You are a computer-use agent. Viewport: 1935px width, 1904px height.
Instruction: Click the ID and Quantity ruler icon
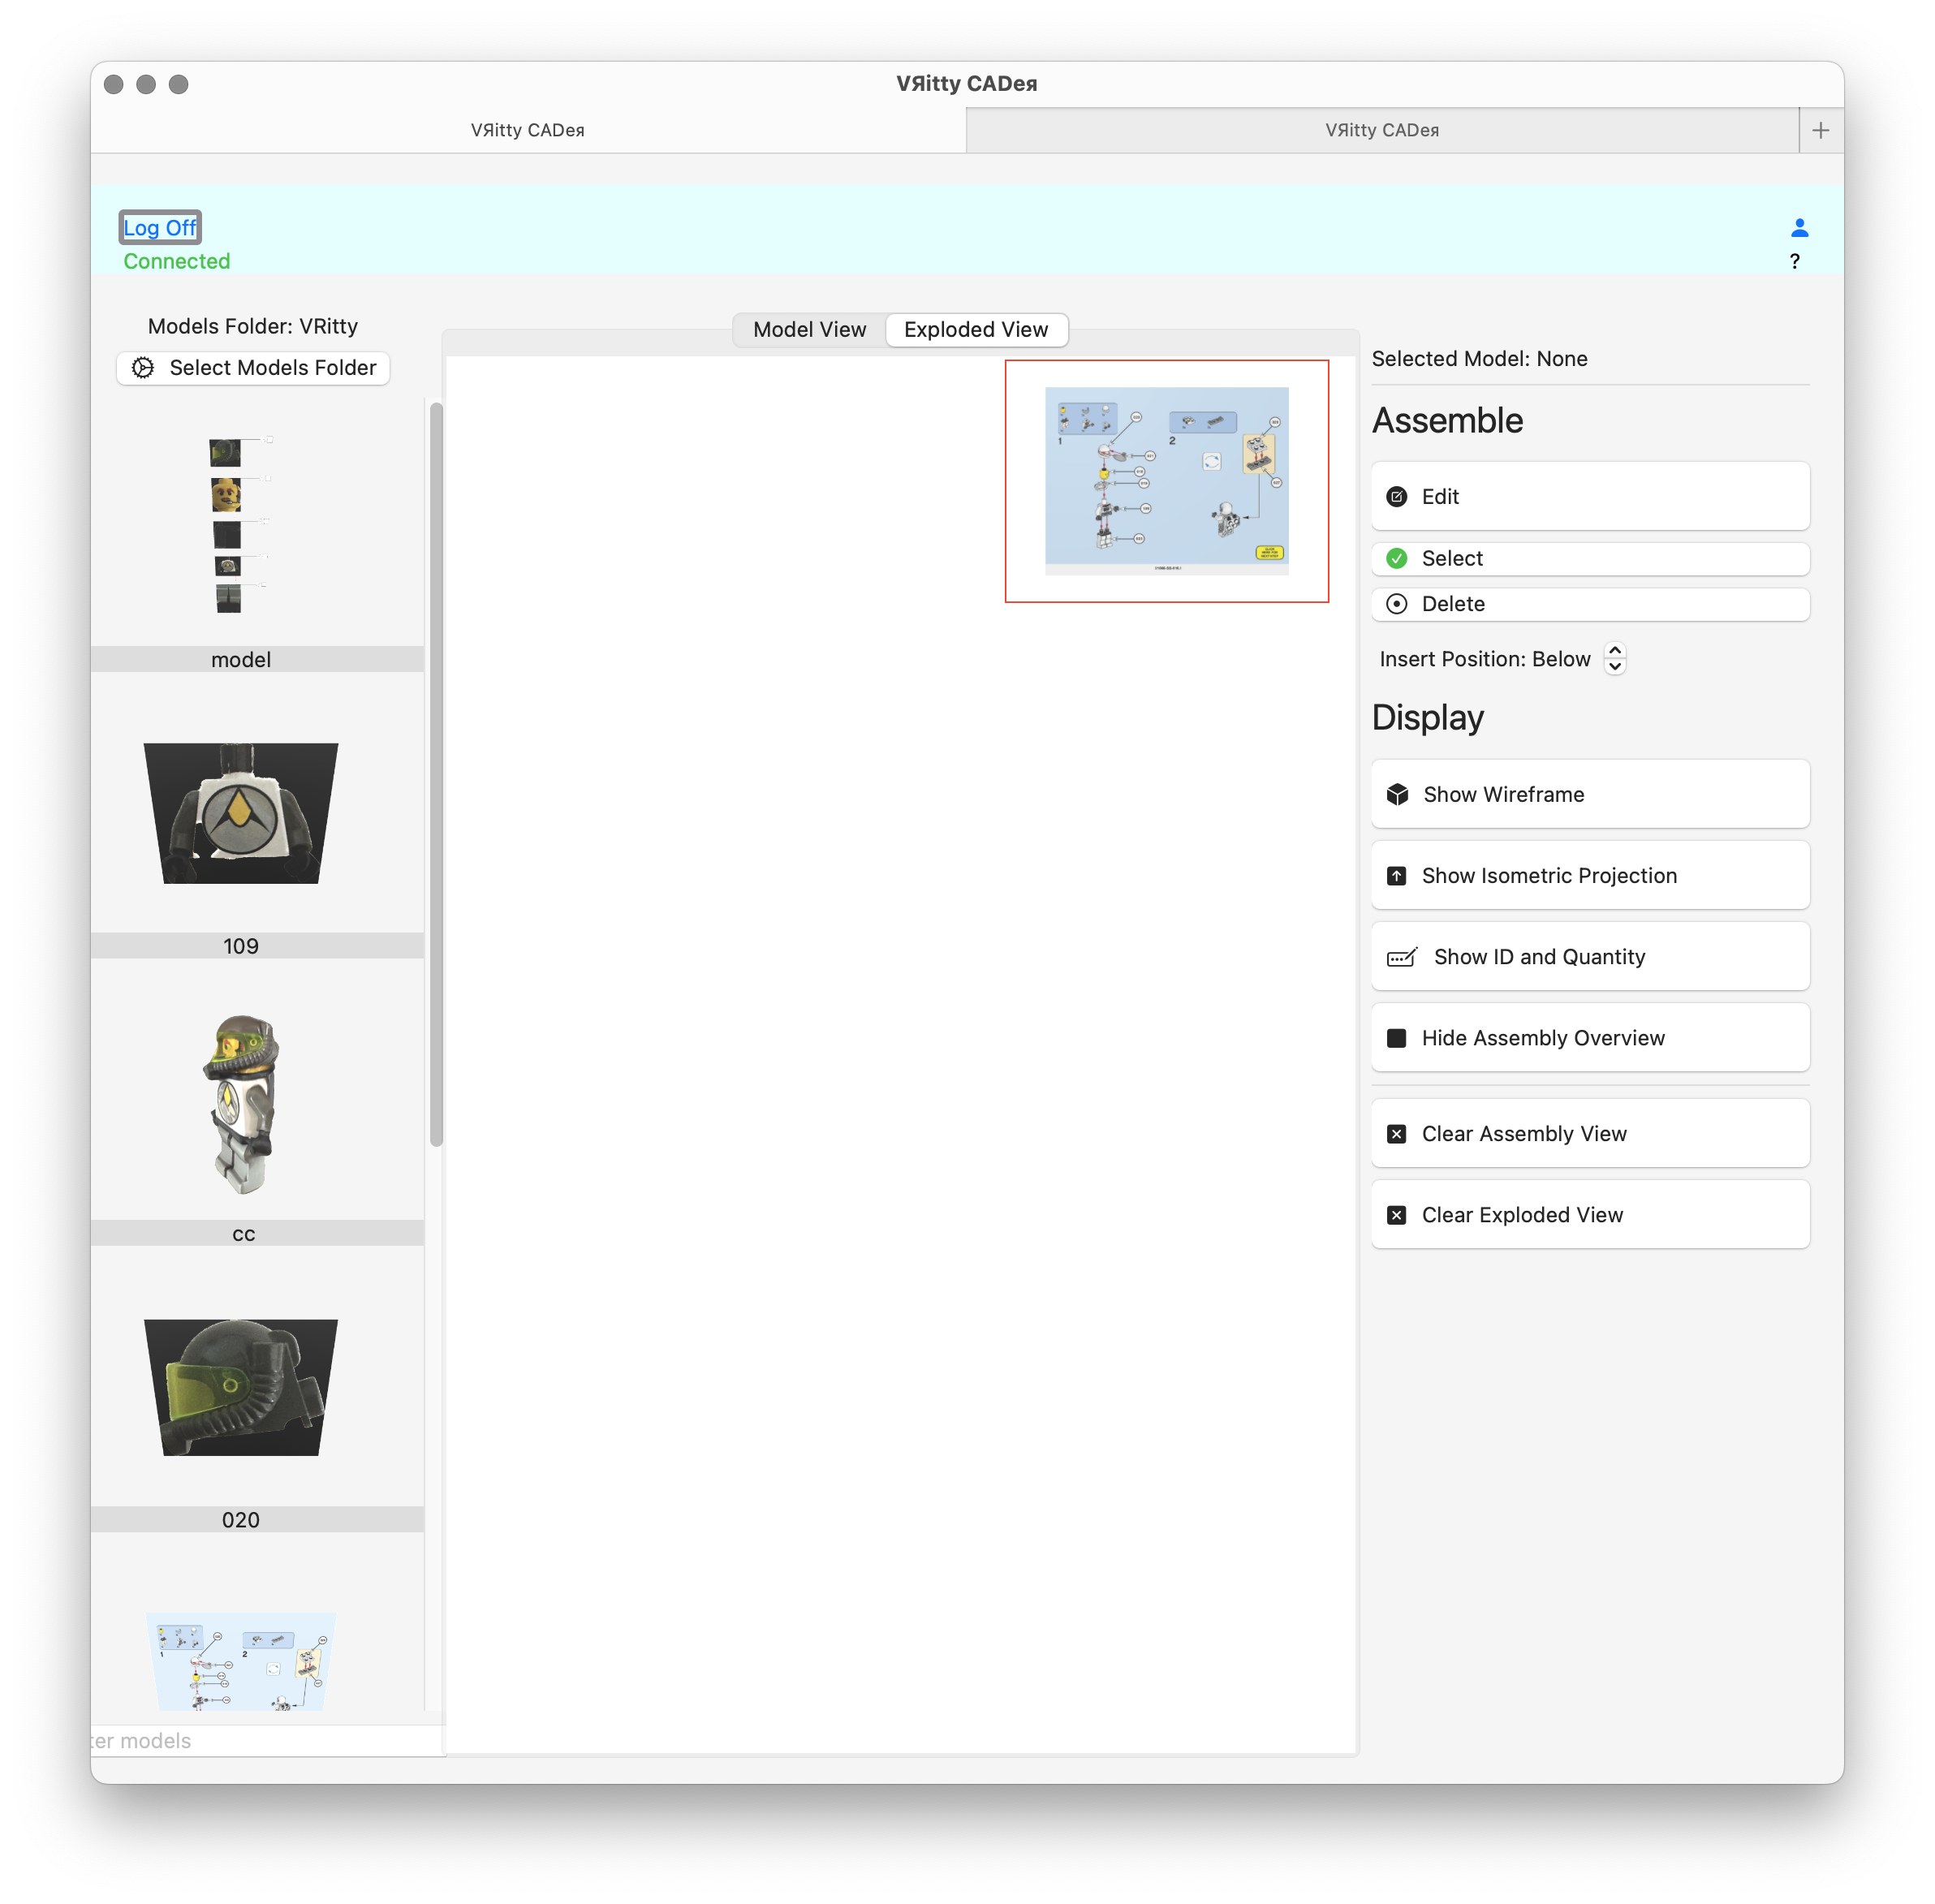(x=1401, y=957)
